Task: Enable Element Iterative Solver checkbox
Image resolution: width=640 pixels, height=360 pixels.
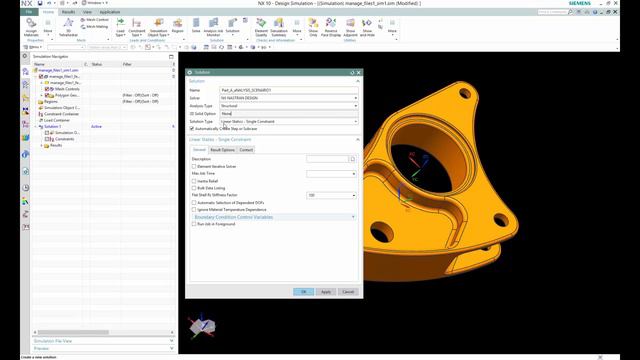Action: tap(194, 167)
